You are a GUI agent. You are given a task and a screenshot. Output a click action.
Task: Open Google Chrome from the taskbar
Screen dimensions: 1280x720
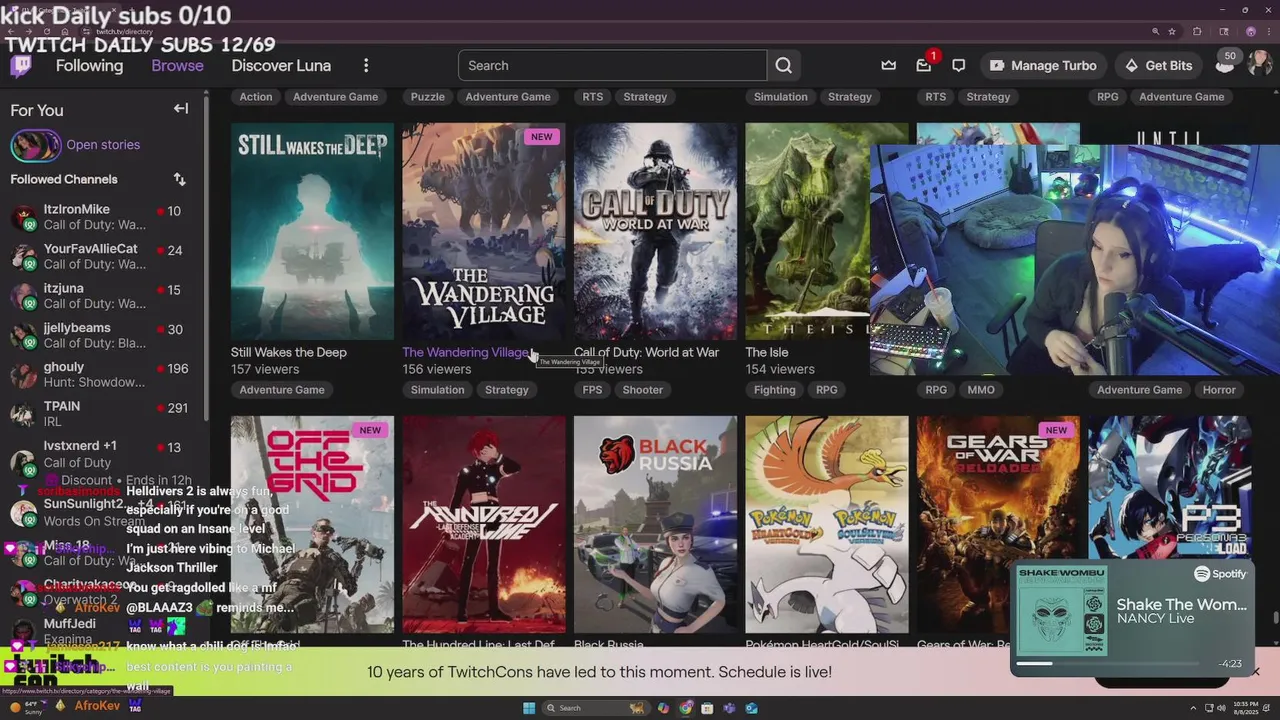point(685,708)
